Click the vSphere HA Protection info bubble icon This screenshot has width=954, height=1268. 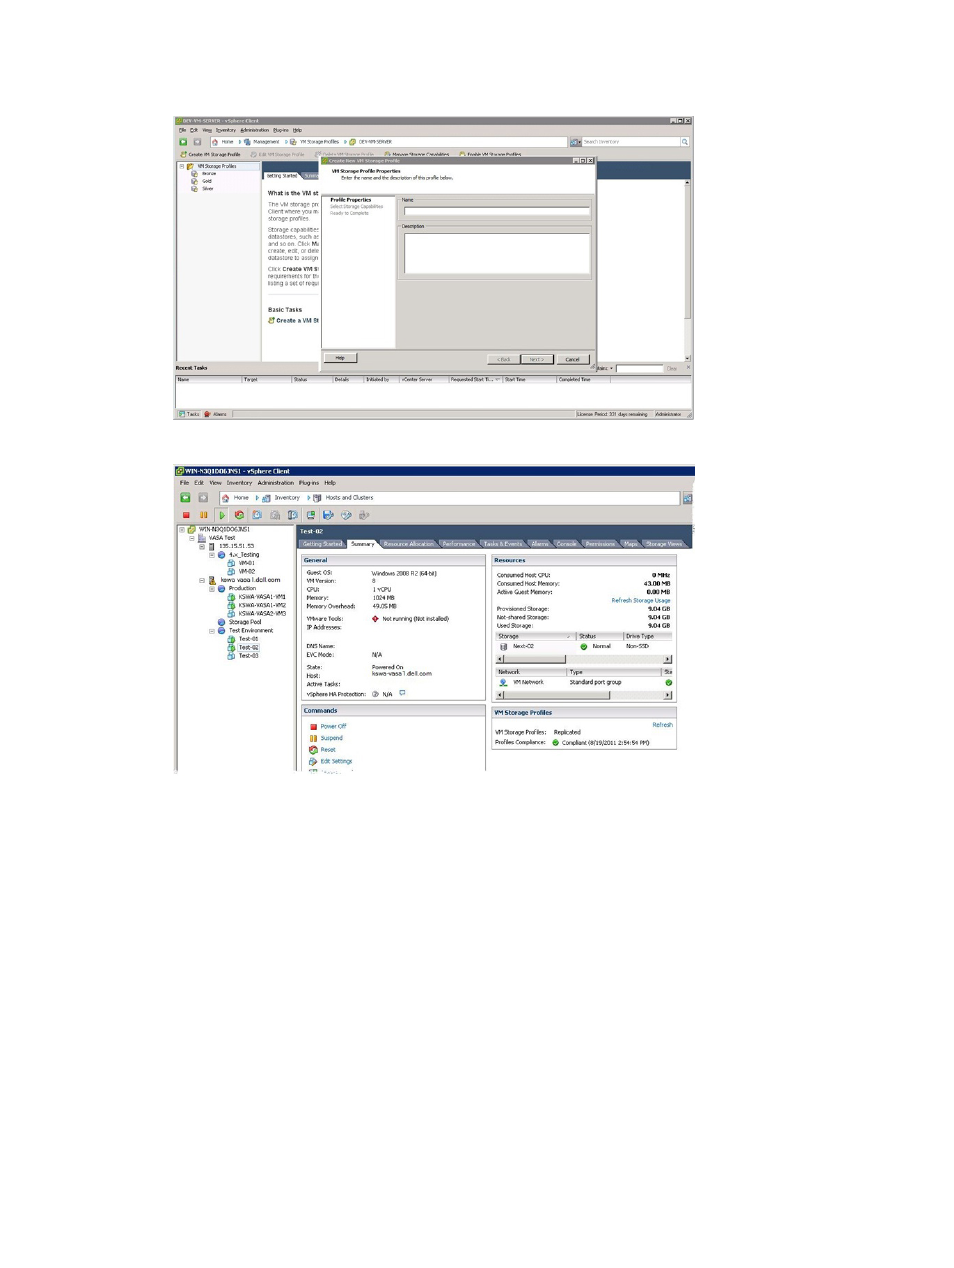click(402, 692)
